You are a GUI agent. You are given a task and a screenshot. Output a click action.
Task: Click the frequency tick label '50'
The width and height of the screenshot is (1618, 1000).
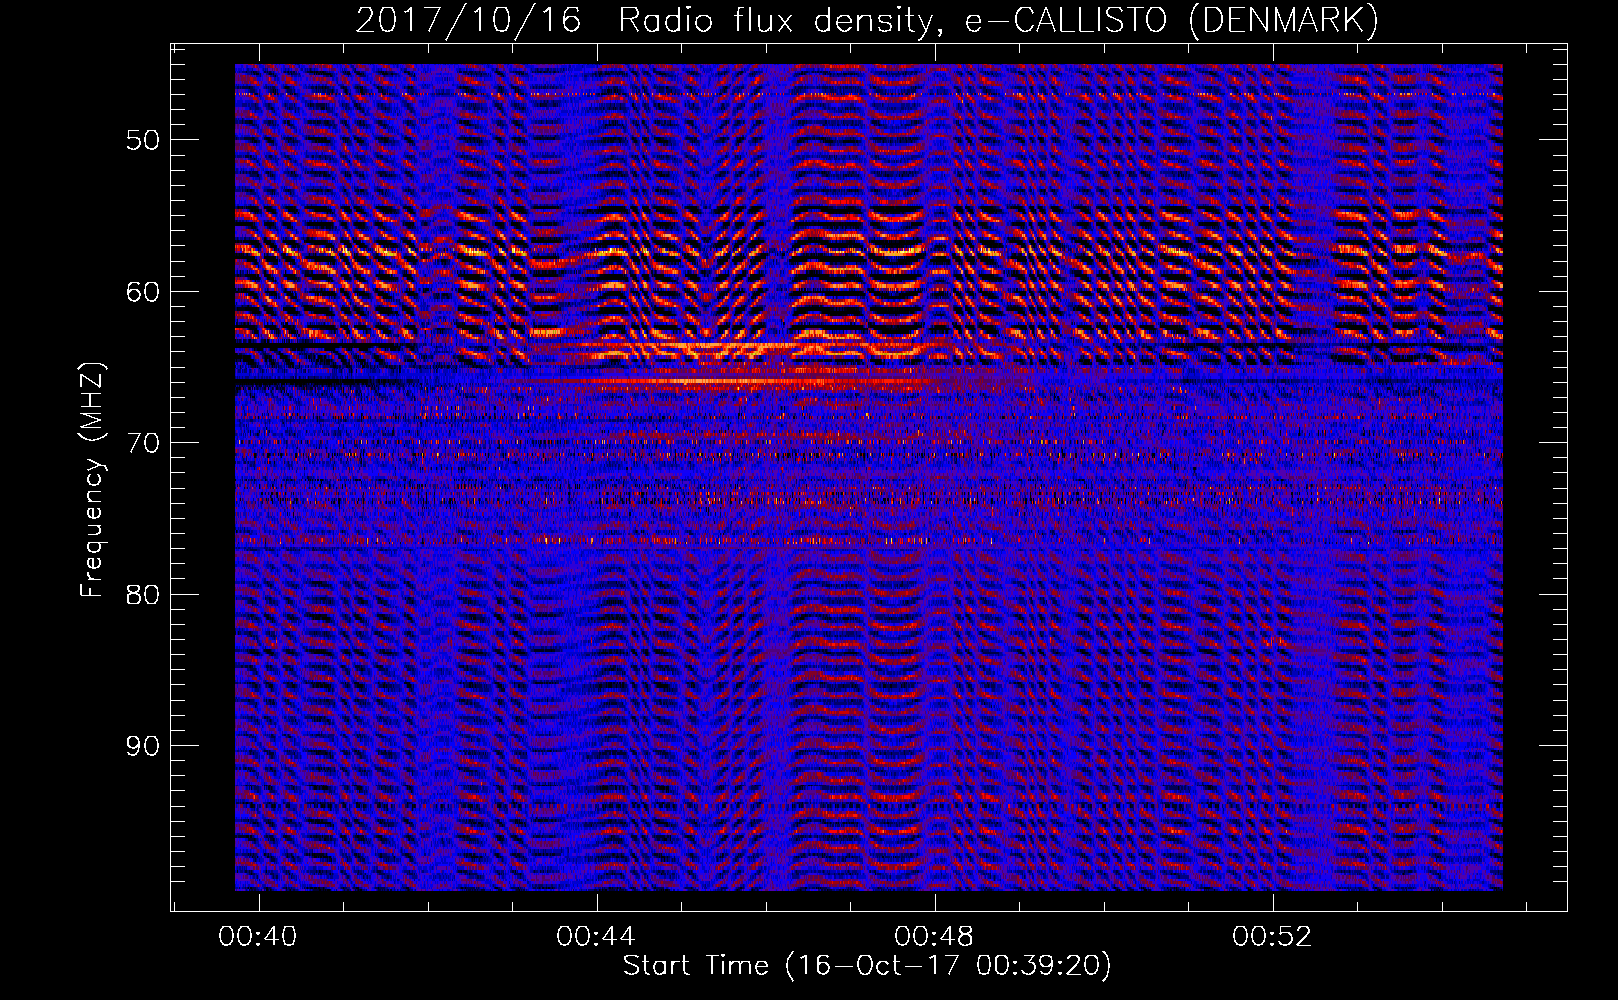pos(143,140)
